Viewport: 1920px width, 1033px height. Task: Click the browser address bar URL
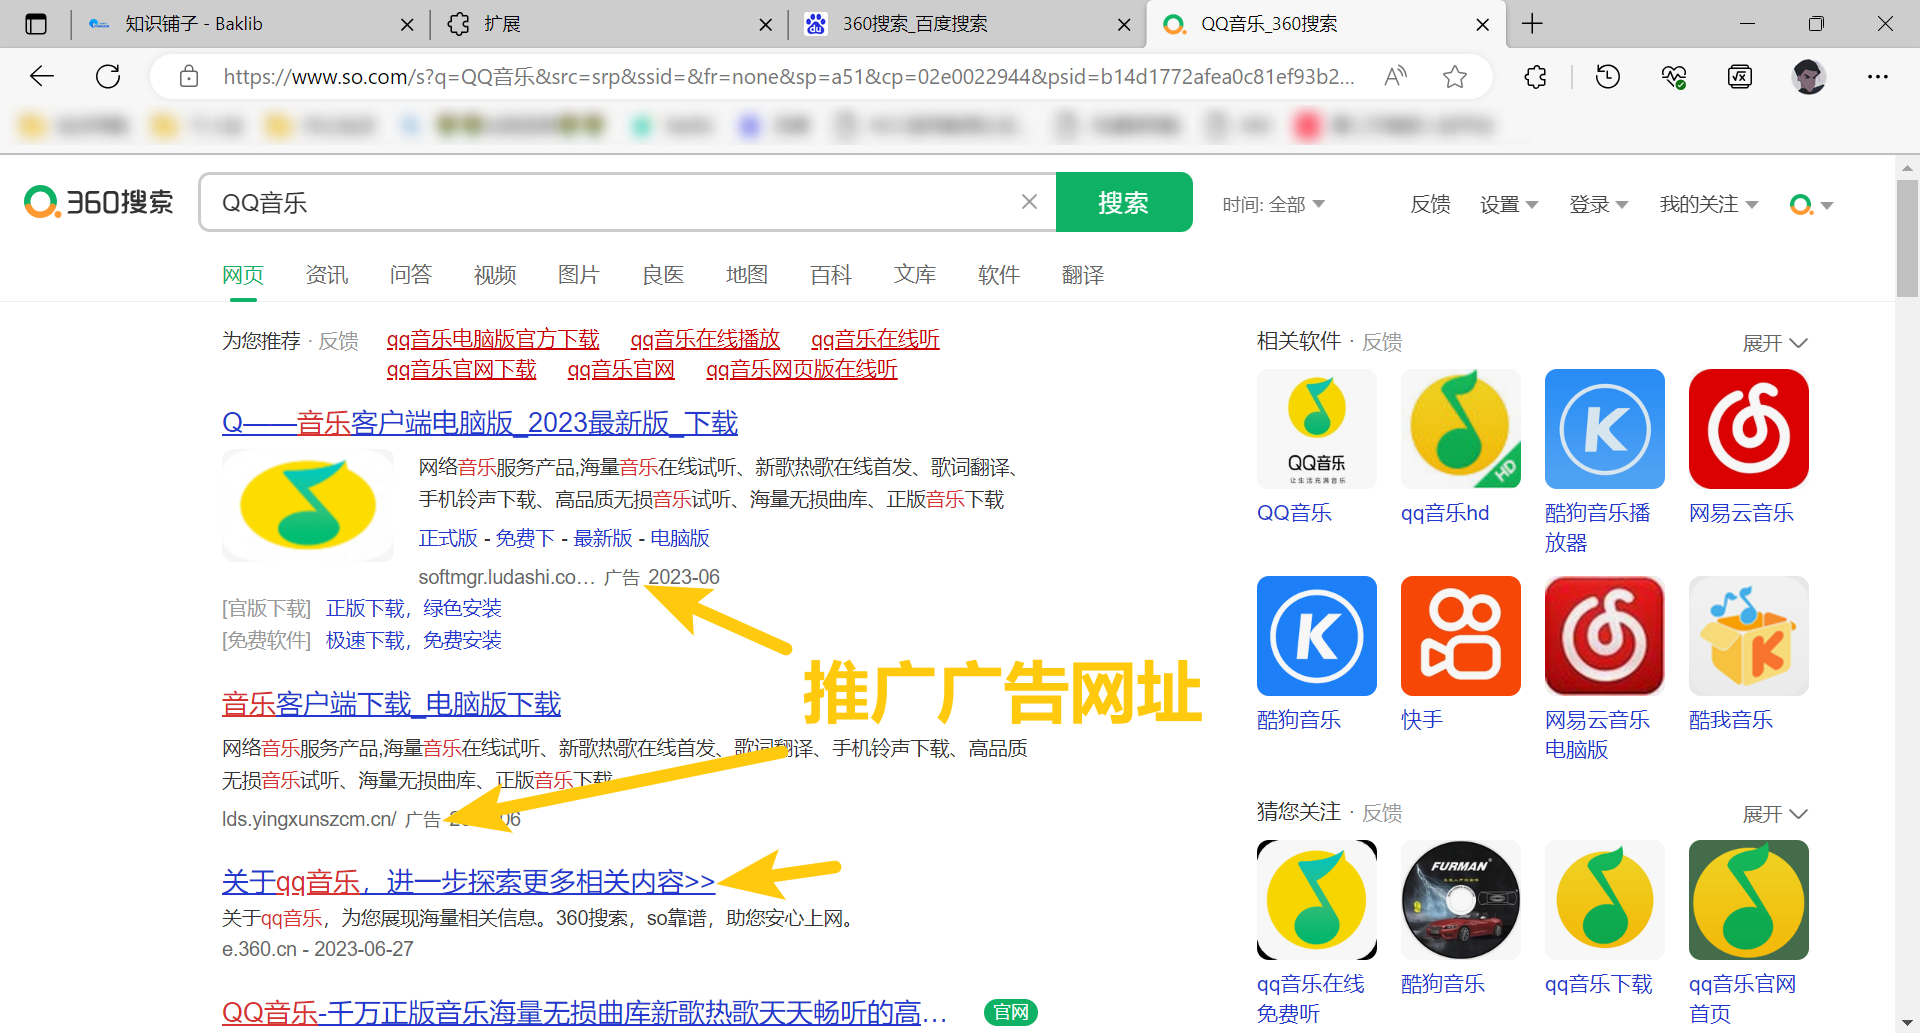(x=789, y=76)
